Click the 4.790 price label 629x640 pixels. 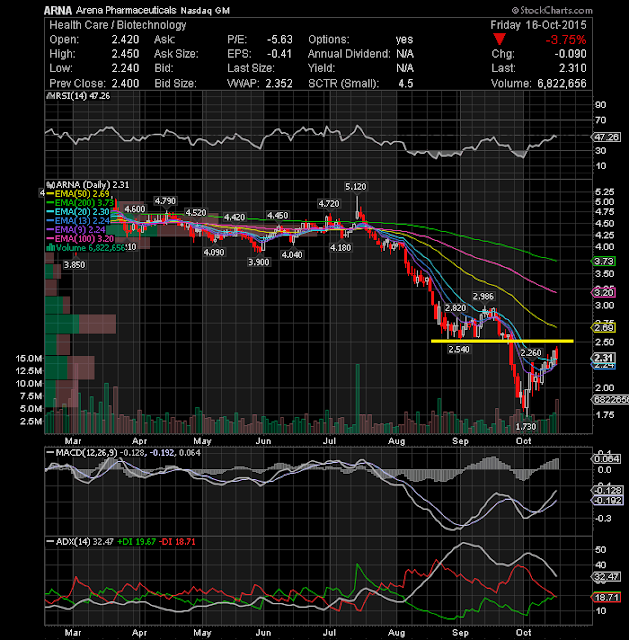click(x=165, y=201)
